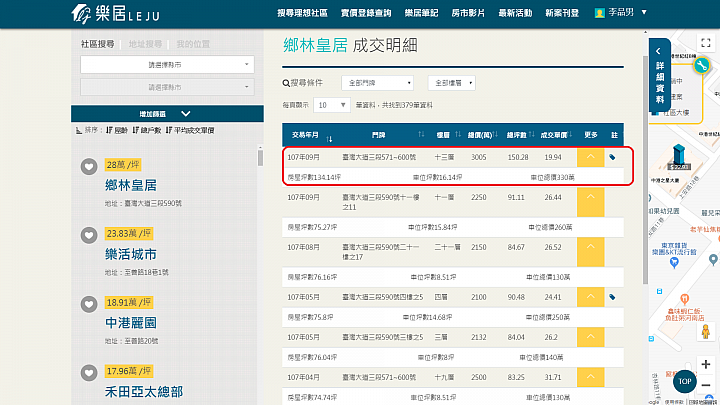The height and width of the screenshot is (405, 720).
Task: Zoom in on the map
Action: [x=707, y=365]
